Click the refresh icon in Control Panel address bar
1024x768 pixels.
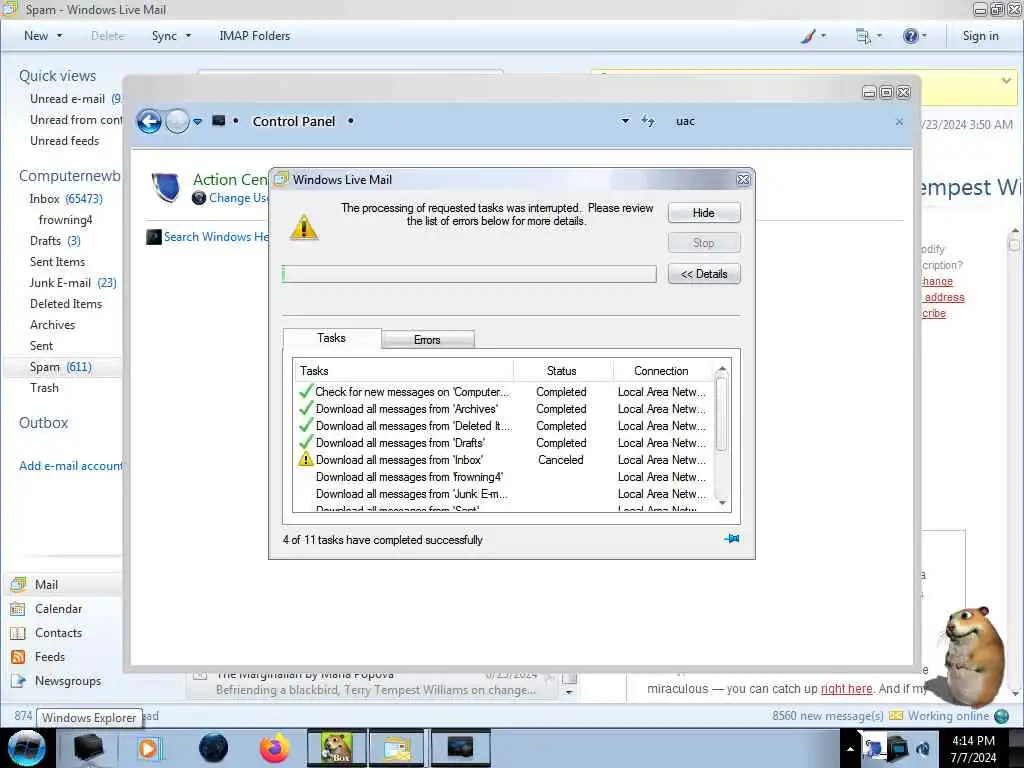[648, 121]
